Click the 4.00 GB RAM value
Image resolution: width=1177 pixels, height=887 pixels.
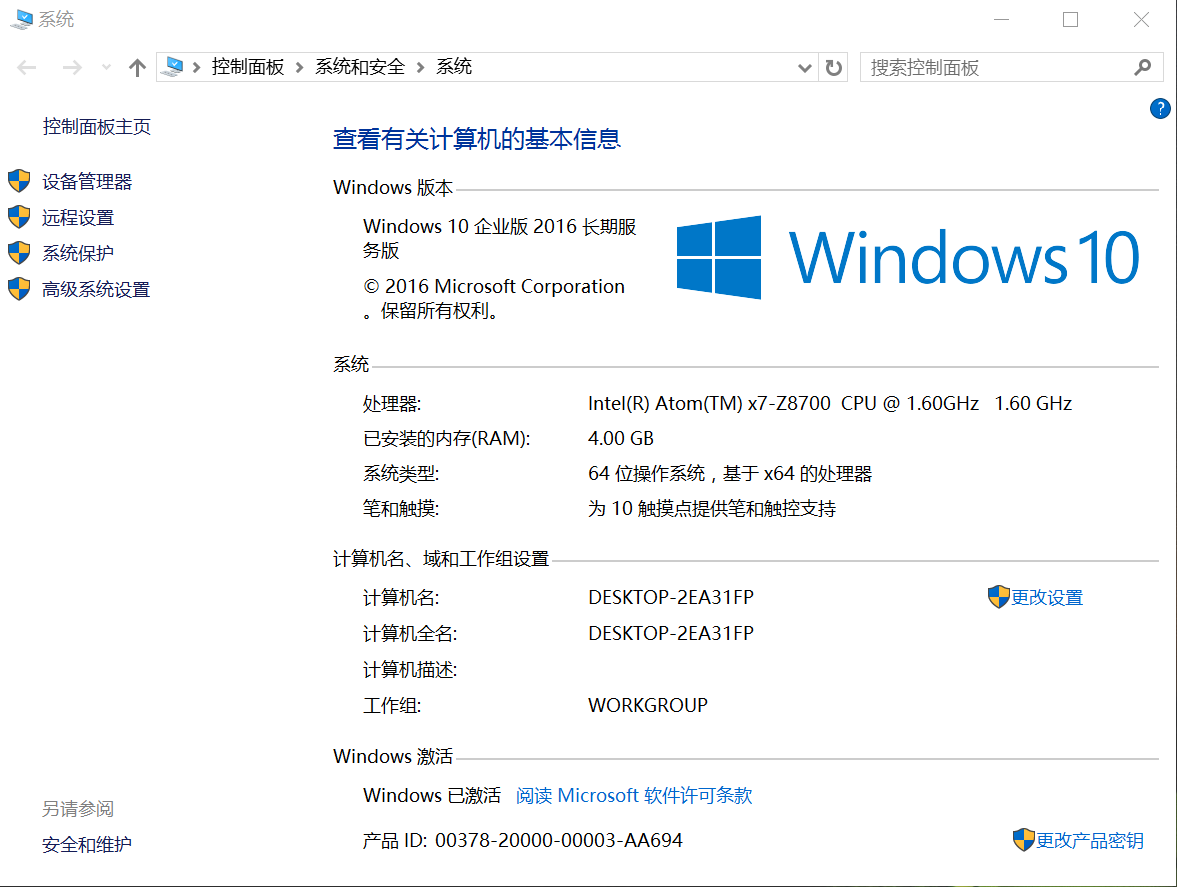621,438
